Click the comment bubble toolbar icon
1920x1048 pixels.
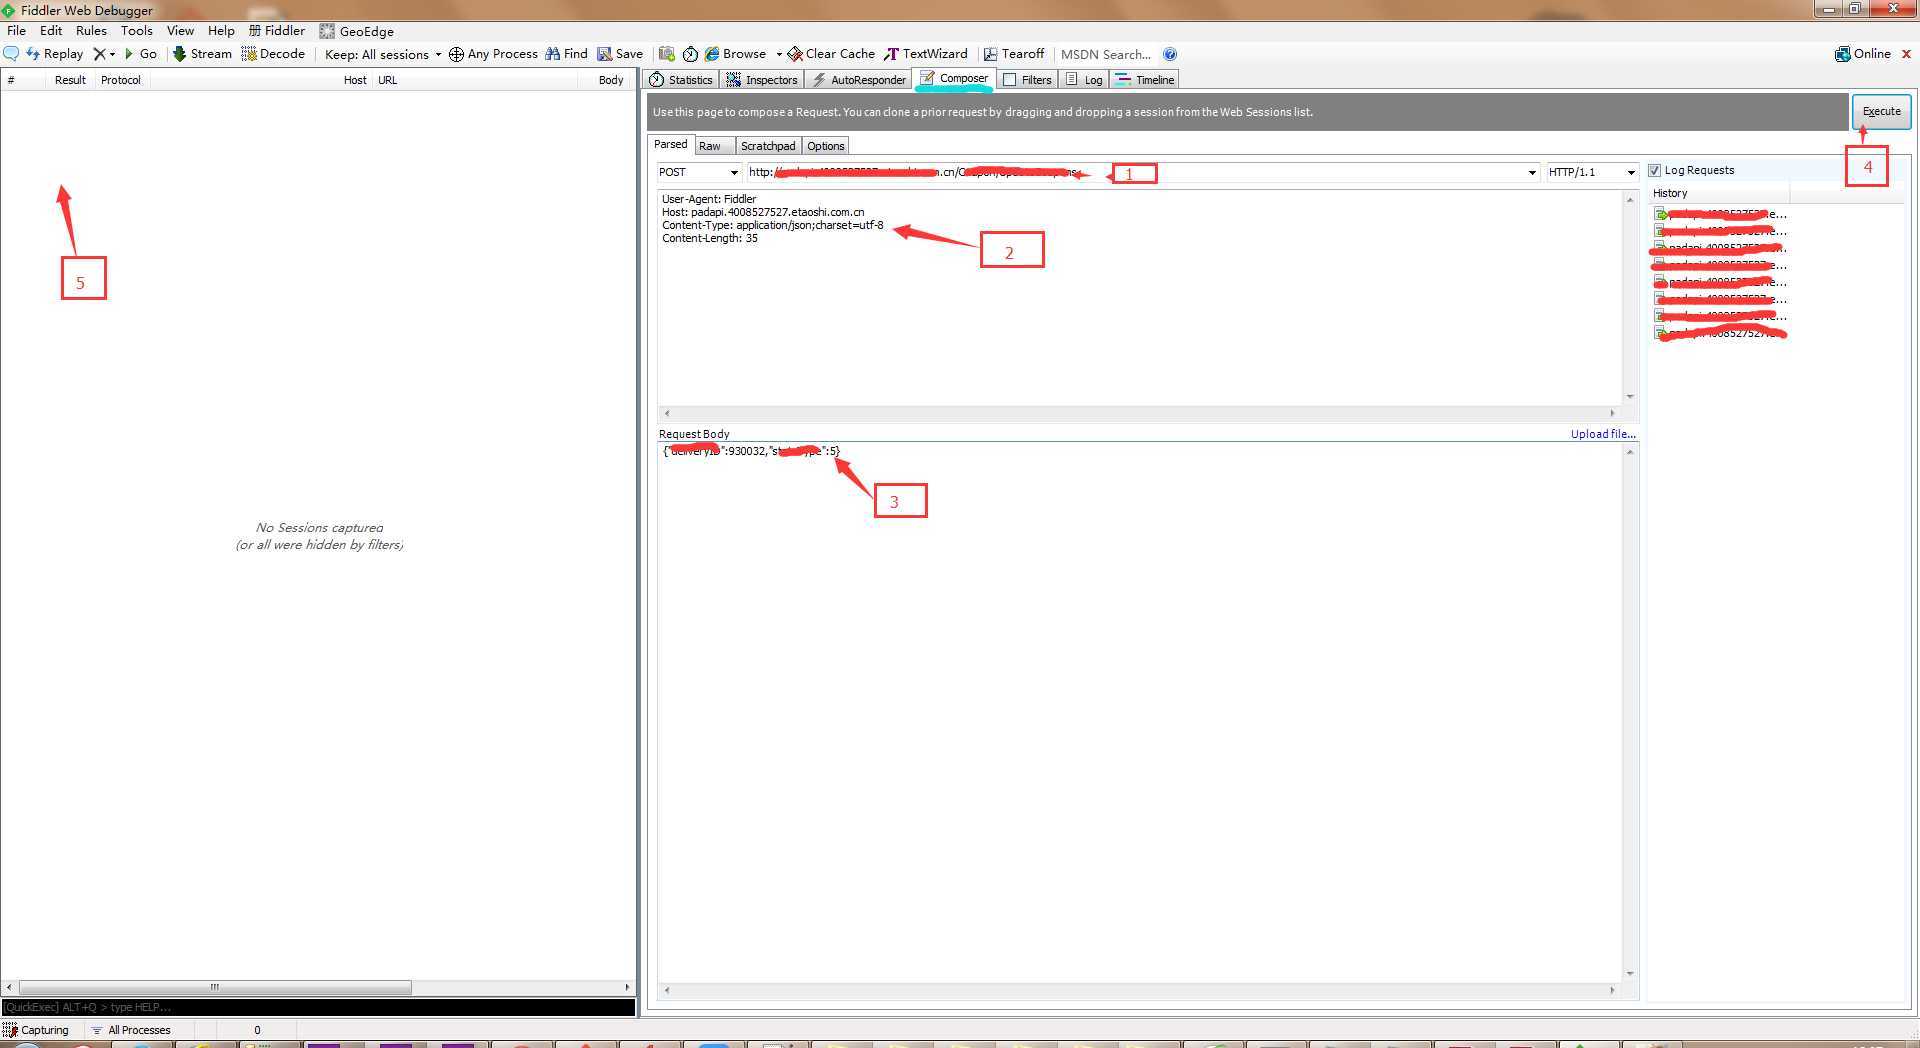12,54
